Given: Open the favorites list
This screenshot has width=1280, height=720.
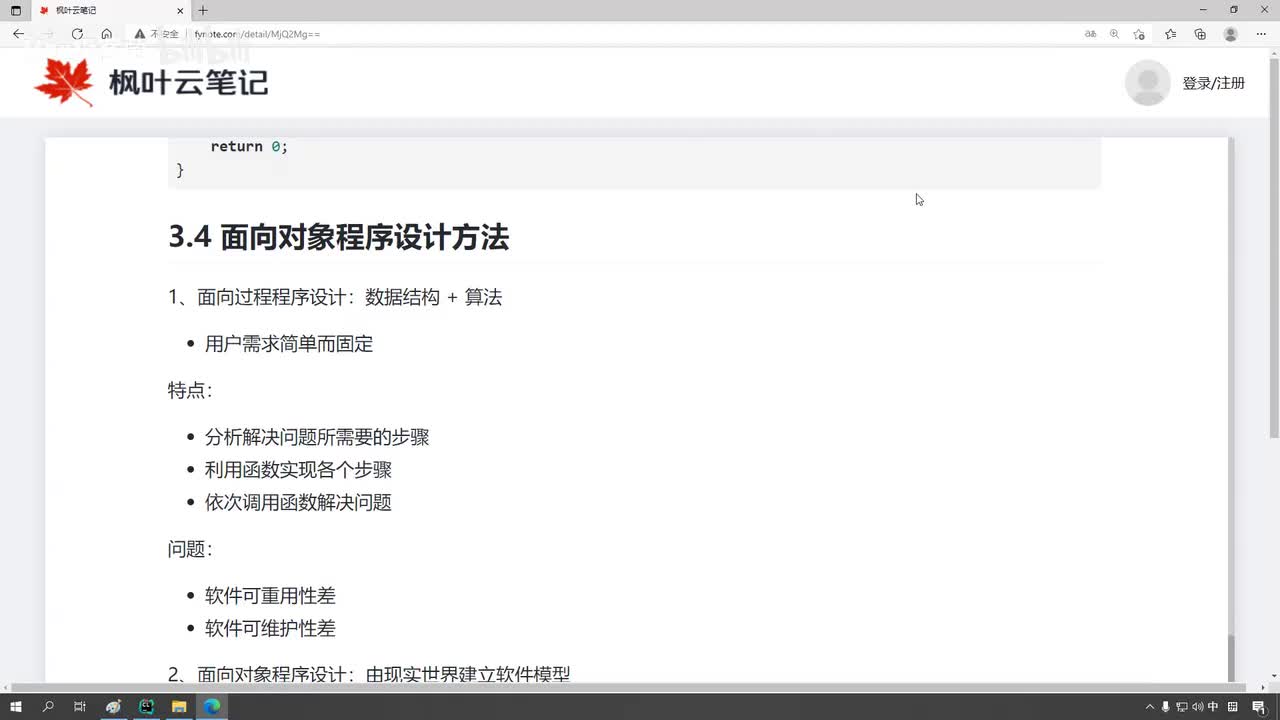Looking at the screenshot, I should tap(1171, 34).
